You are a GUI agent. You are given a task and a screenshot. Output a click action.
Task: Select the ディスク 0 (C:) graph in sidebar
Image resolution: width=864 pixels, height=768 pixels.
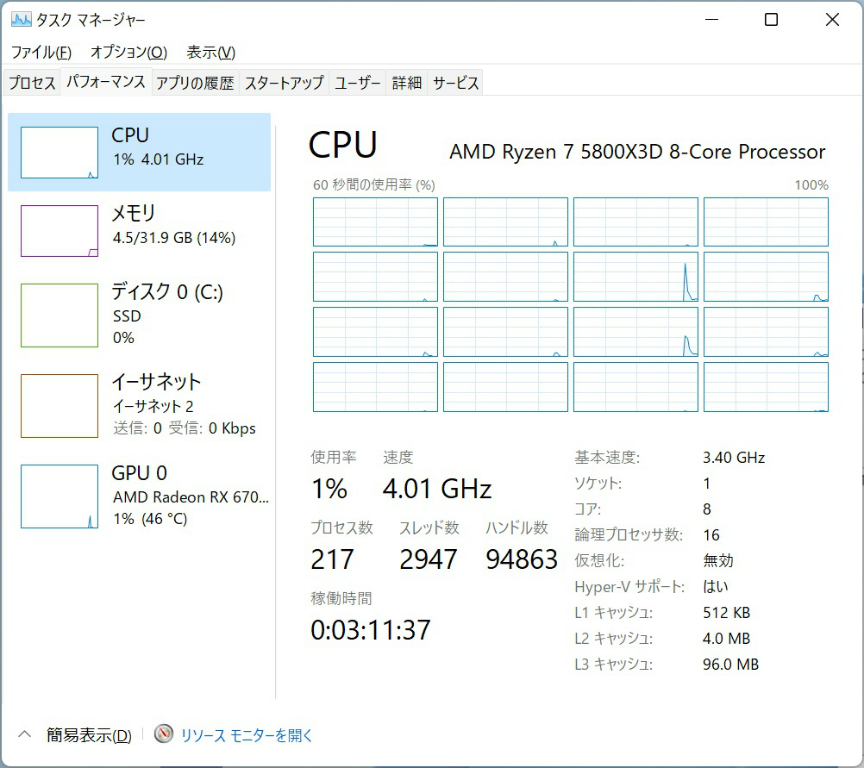[58, 315]
